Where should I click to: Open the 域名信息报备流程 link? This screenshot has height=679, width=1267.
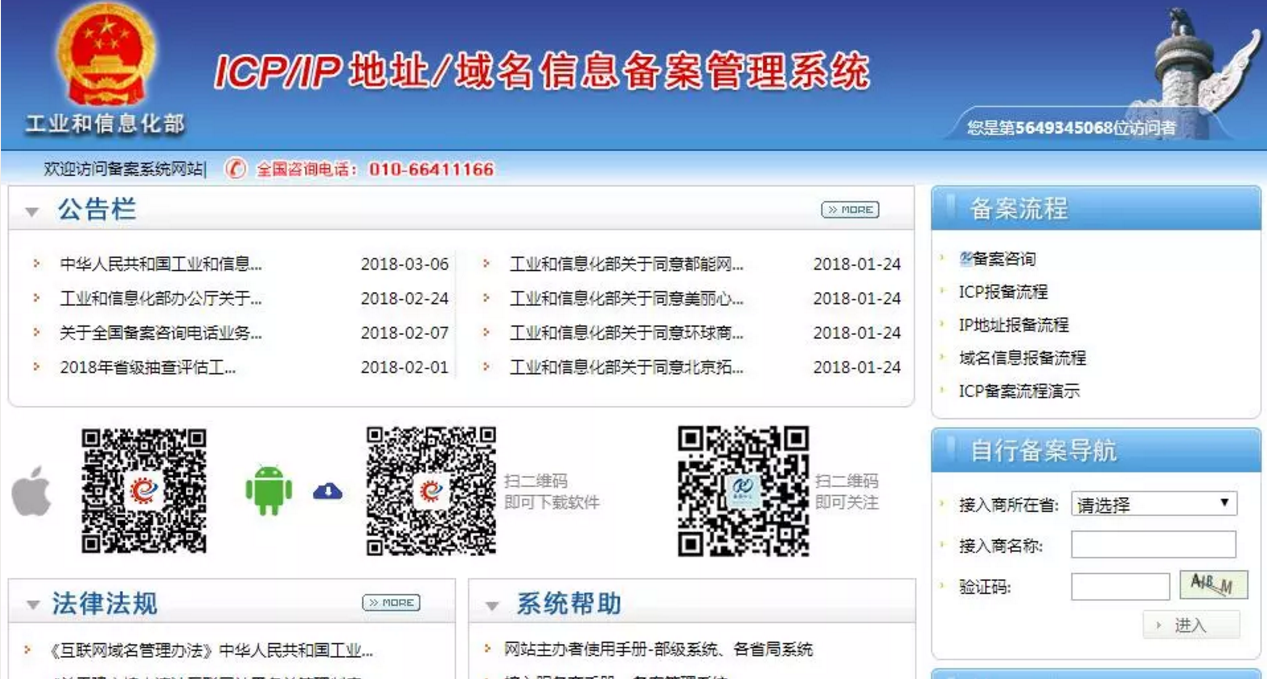click(1022, 357)
